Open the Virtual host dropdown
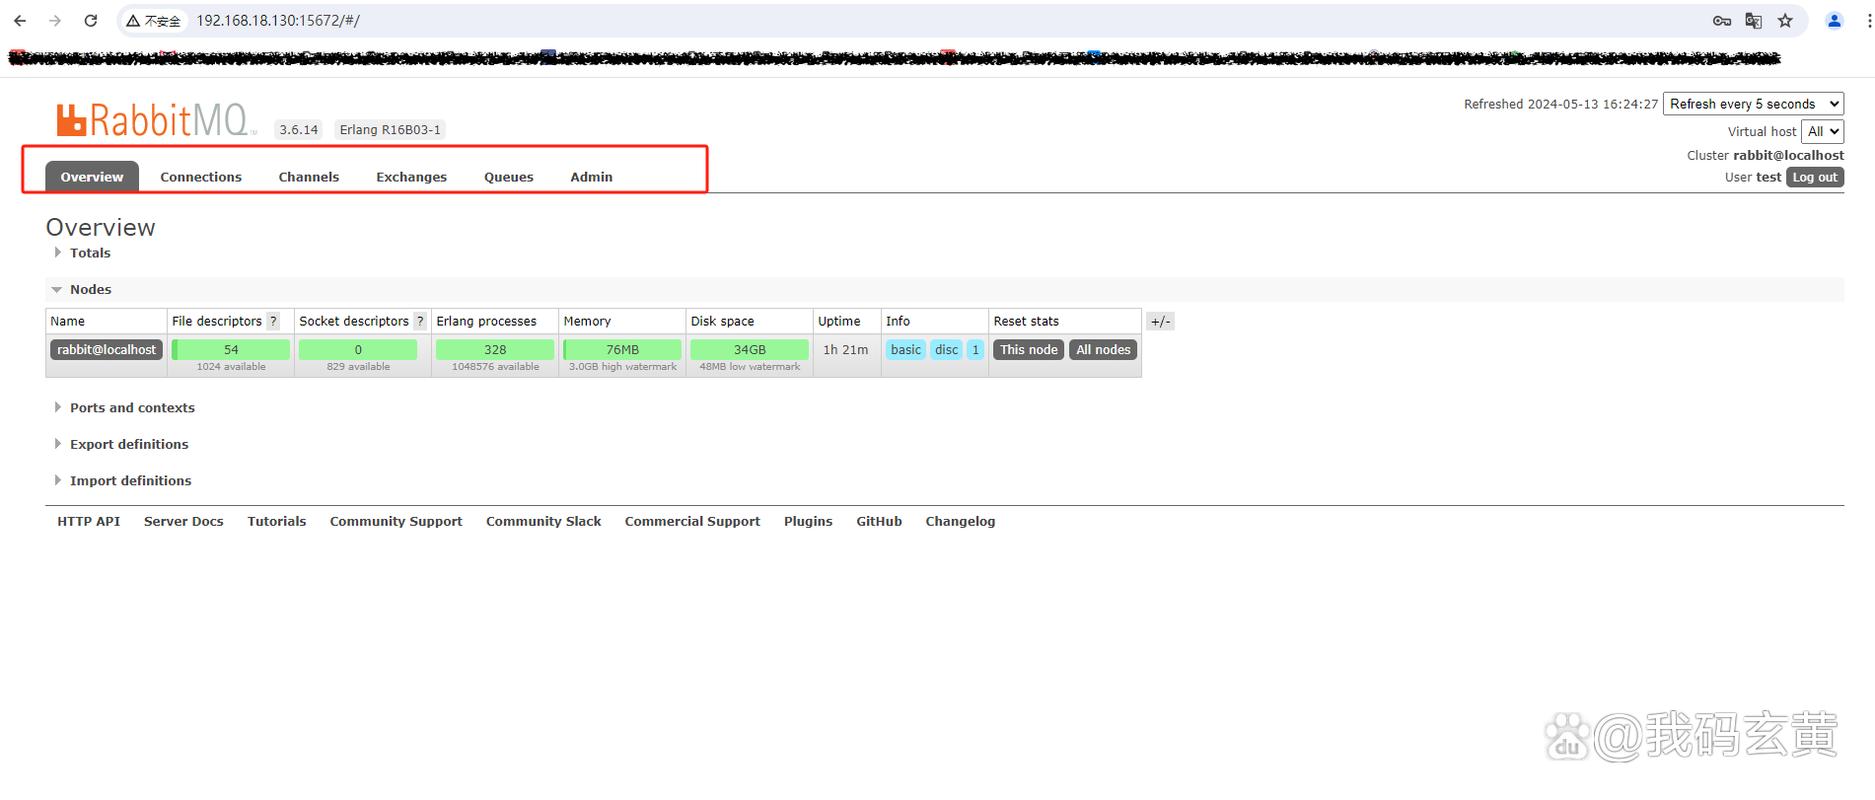Image resolution: width=1875 pixels, height=800 pixels. coord(1822,131)
